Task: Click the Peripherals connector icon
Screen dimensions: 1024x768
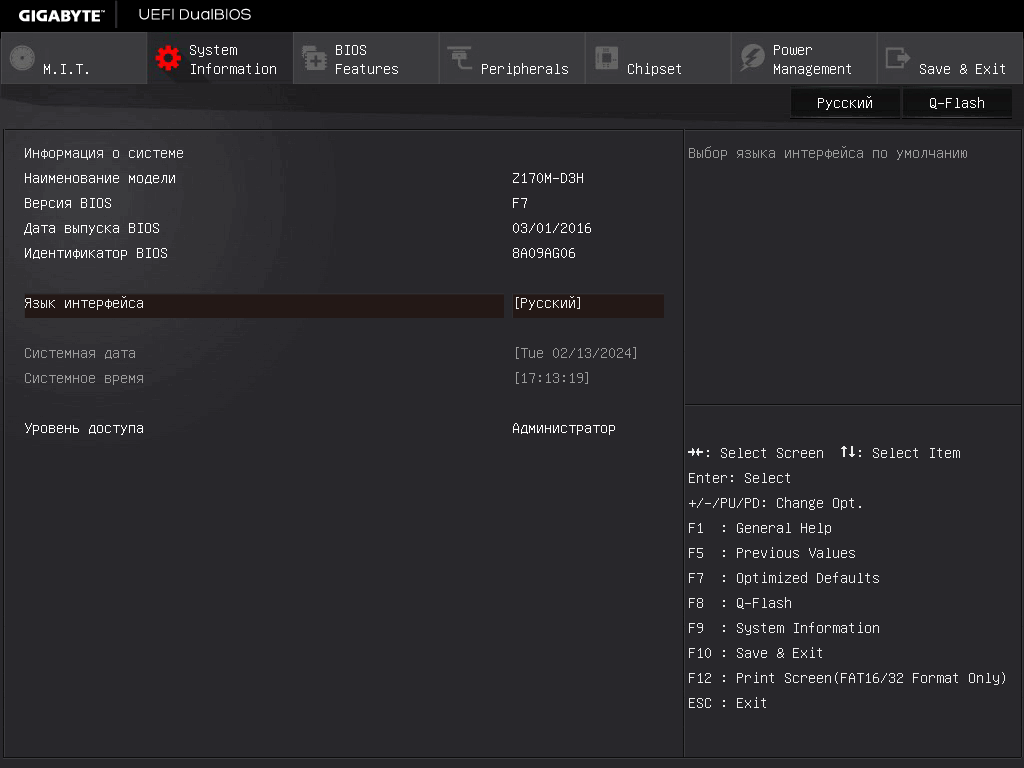Action: 460,58
